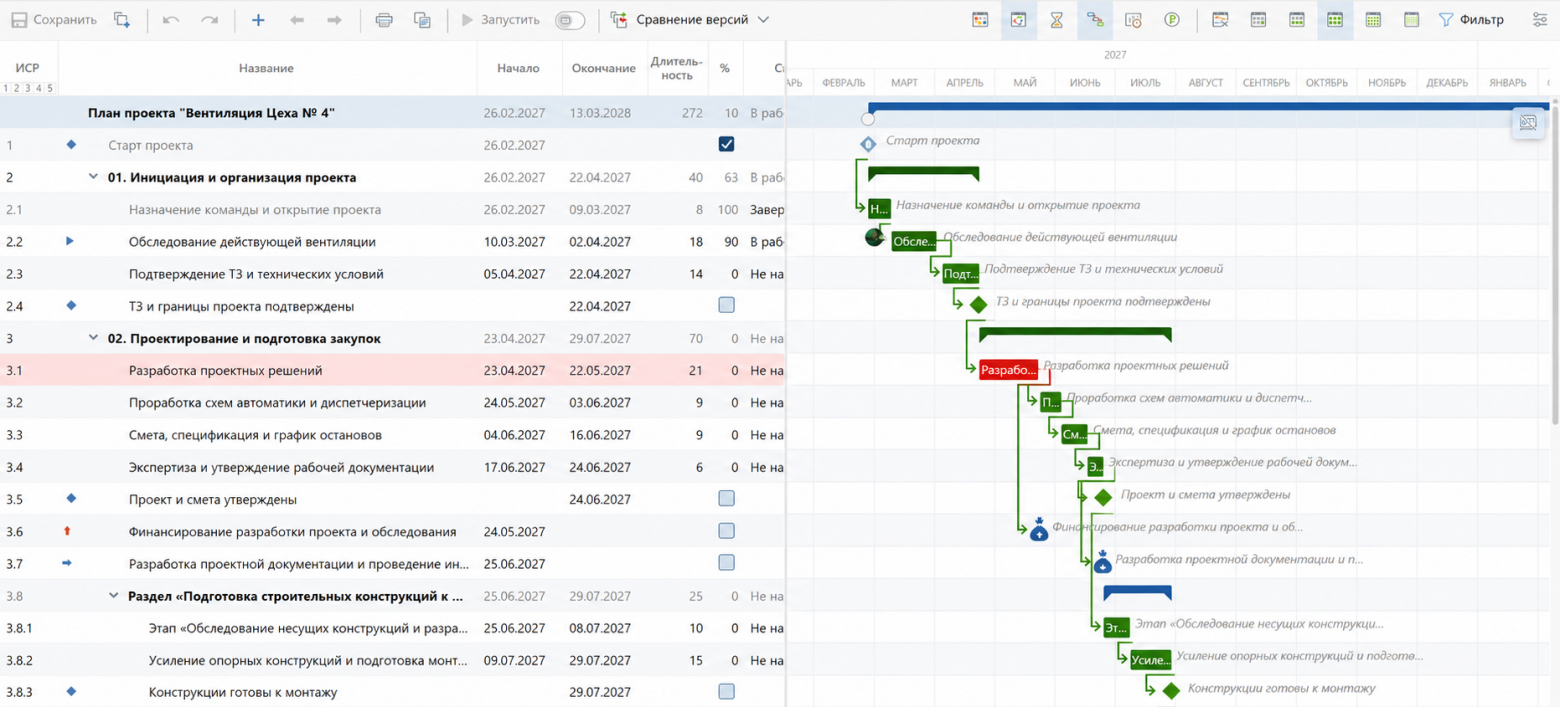Click the calendar with colored dots icon
The width and height of the screenshot is (1560, 707).
tap(980, 20)
